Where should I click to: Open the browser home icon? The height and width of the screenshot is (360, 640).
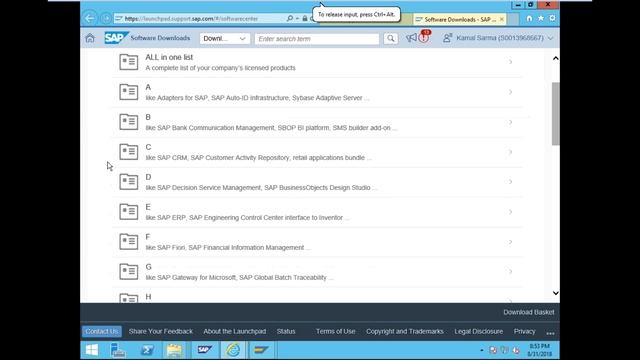tap(529, 18)
